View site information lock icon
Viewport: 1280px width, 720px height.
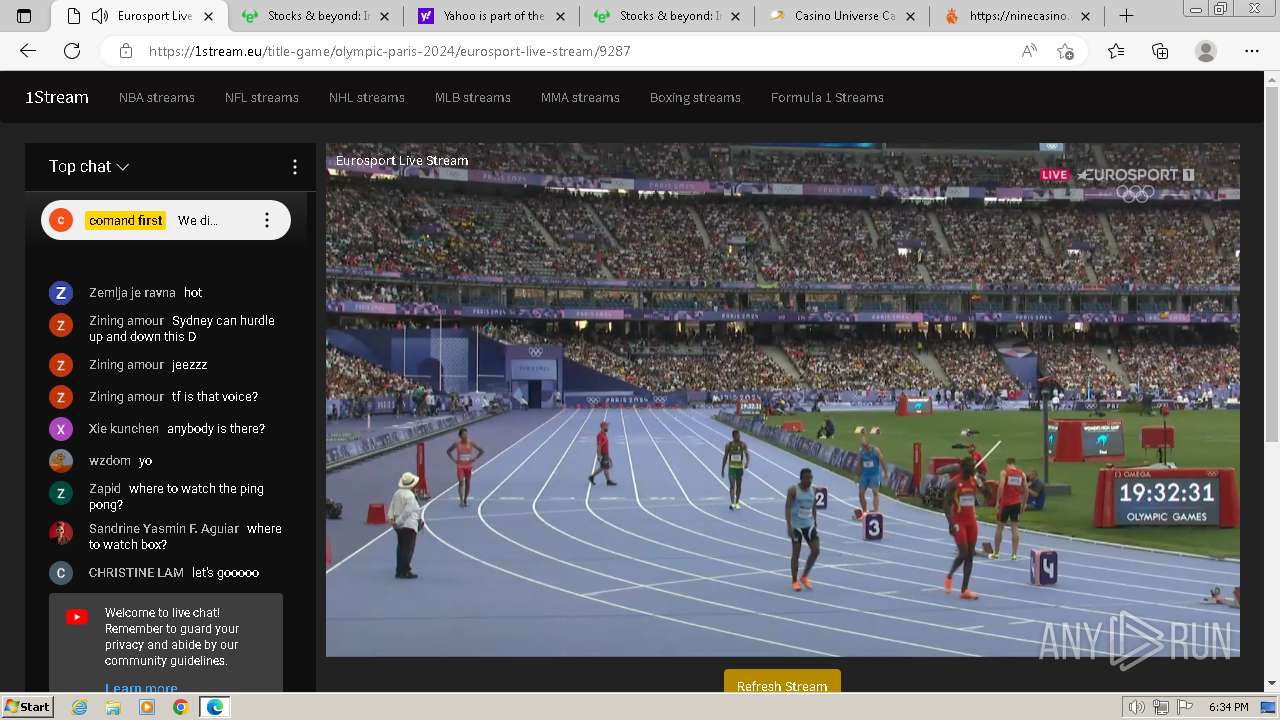[x=125, y=51]
